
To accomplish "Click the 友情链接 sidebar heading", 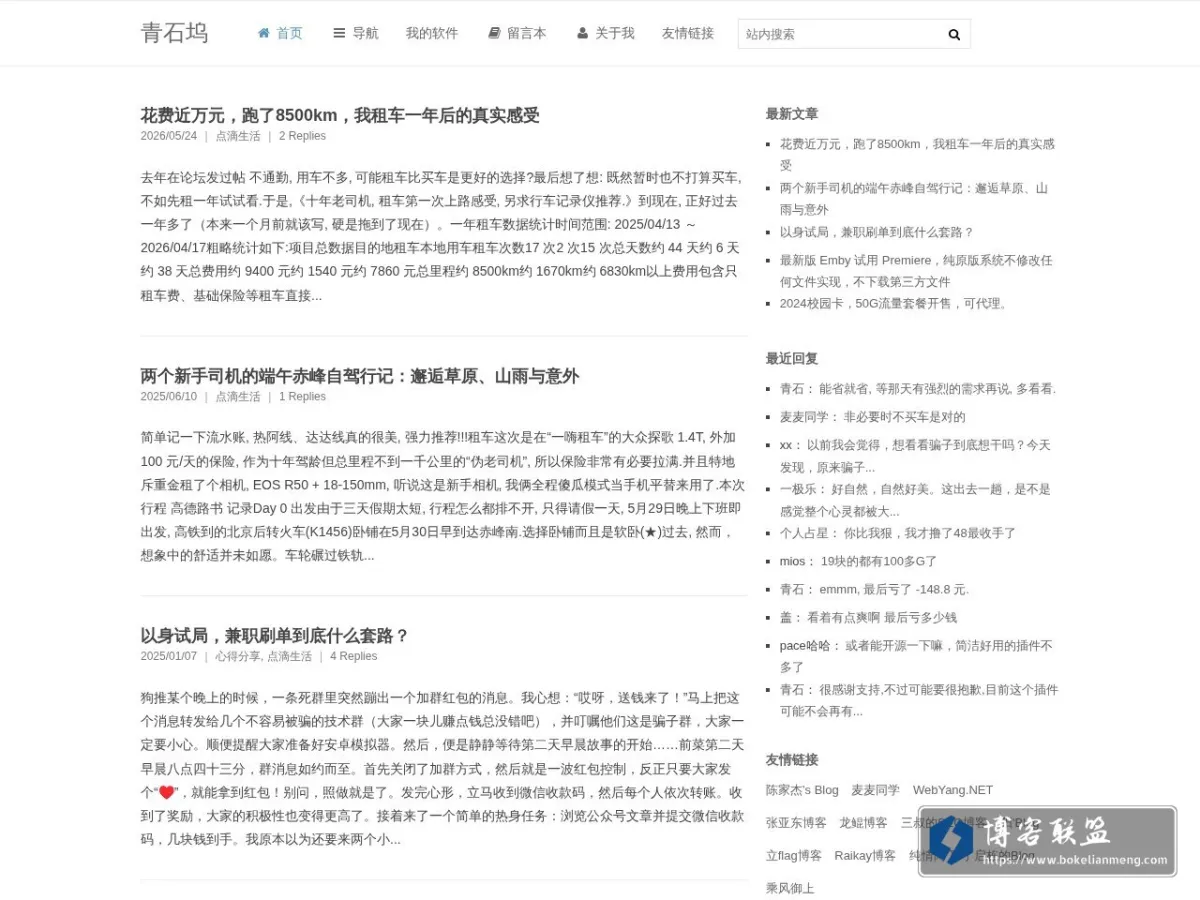I will pyautogui.click(x=792, y=759).
